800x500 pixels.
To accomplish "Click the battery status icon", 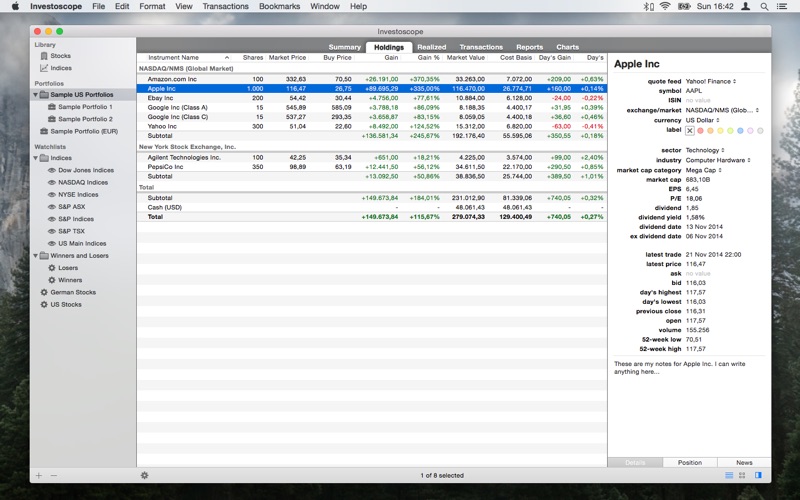I will (684, 7).
